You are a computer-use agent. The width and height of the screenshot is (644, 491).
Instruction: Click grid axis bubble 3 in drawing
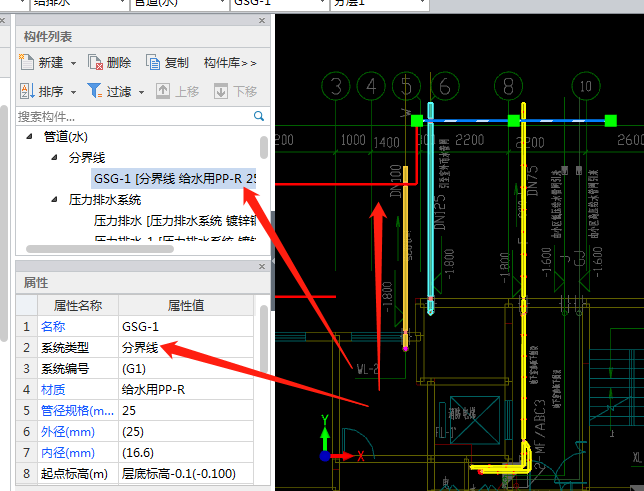tap(336, 86)
